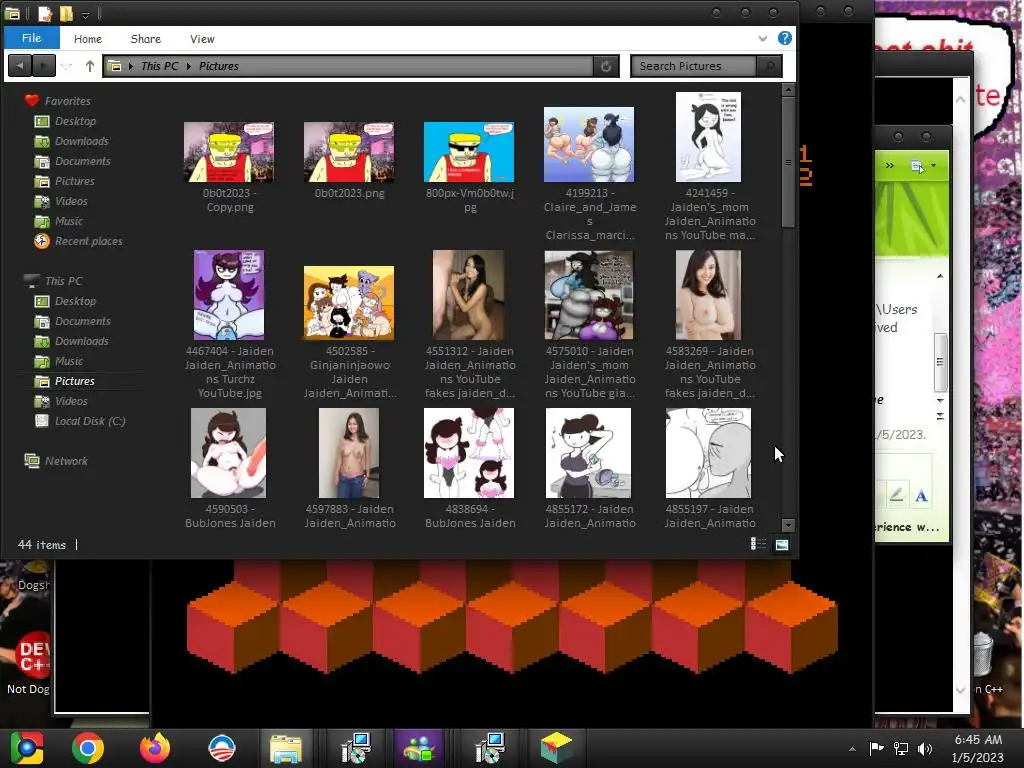Open Action Center from the flag tray icon
The width and height of the screenshot is (1024, 768).
click(876, 748)
